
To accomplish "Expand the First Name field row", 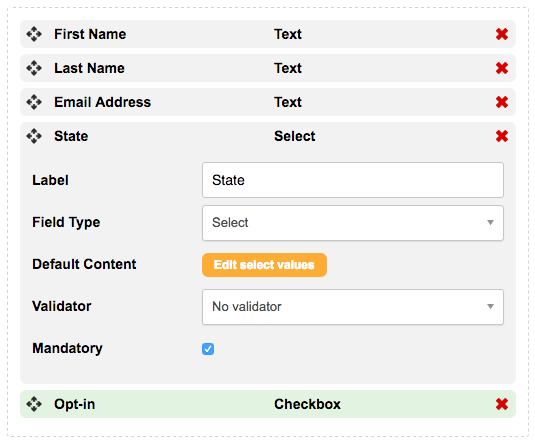I will [x=268, y=34].
